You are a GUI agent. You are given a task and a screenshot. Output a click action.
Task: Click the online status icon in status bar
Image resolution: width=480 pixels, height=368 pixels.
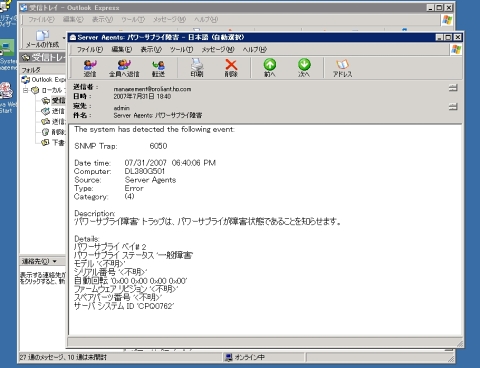[x=229, y=357]
